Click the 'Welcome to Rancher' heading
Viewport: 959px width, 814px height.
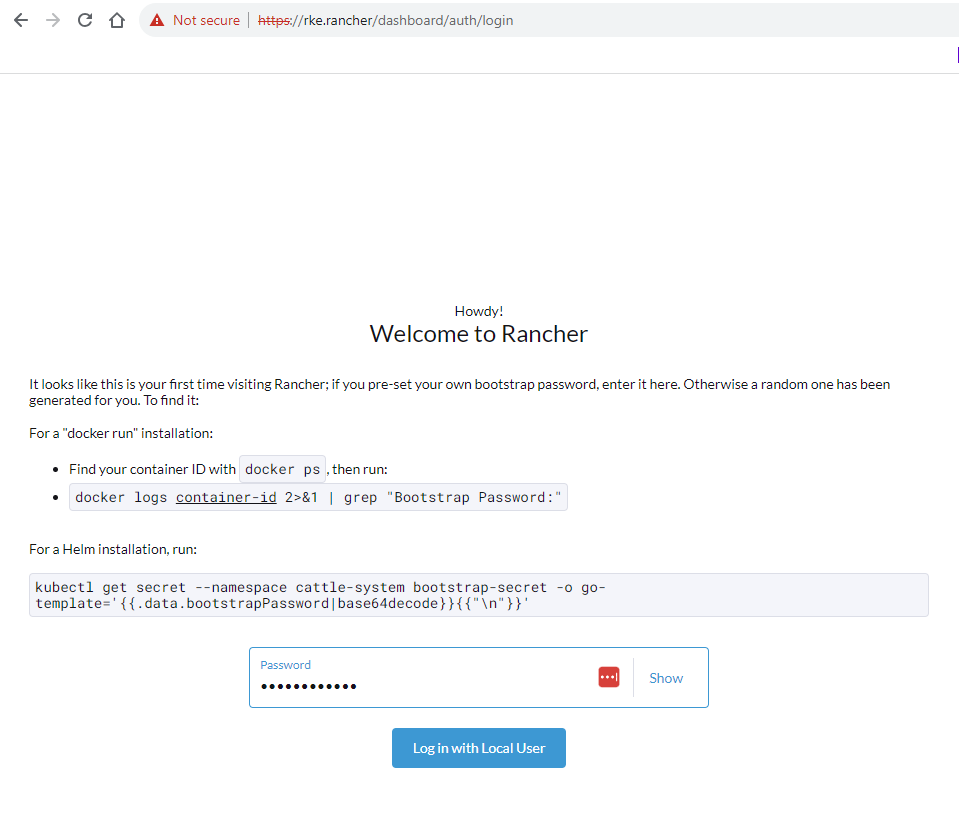click(479, 334)
